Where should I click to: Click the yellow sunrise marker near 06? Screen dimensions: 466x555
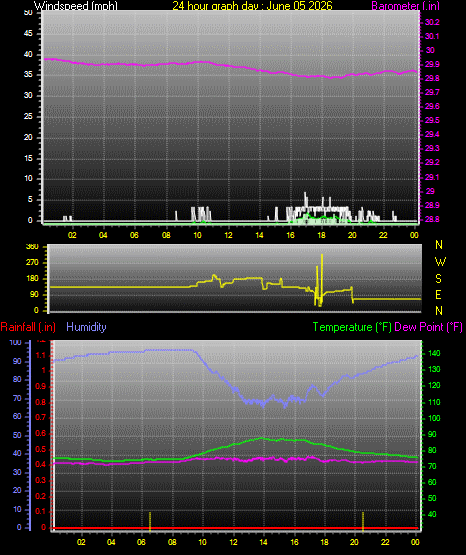click(150, 521)
